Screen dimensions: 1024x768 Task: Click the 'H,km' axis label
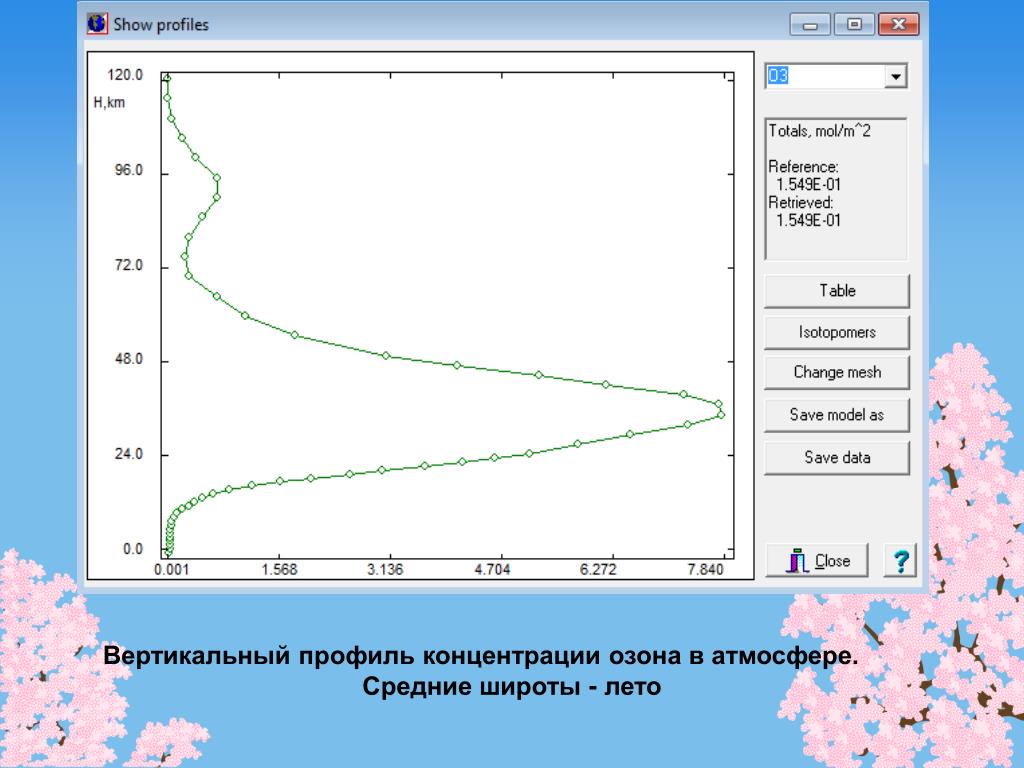pos(109,103)
